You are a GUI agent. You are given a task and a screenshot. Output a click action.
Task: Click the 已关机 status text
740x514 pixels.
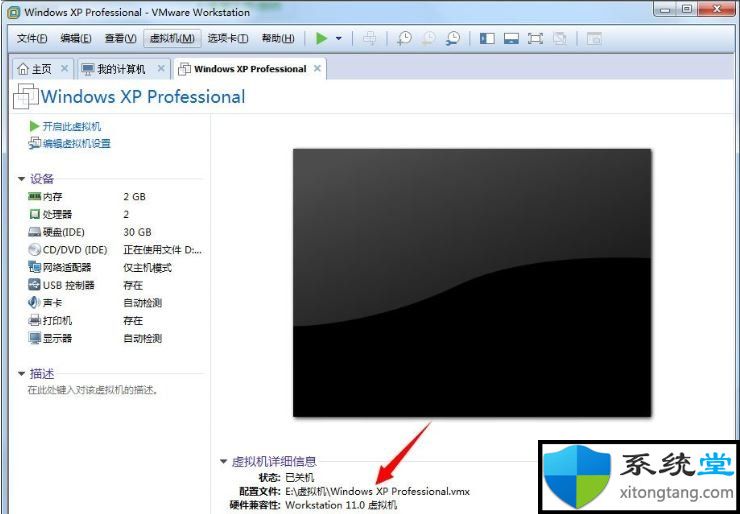click(x=300, y=478)
